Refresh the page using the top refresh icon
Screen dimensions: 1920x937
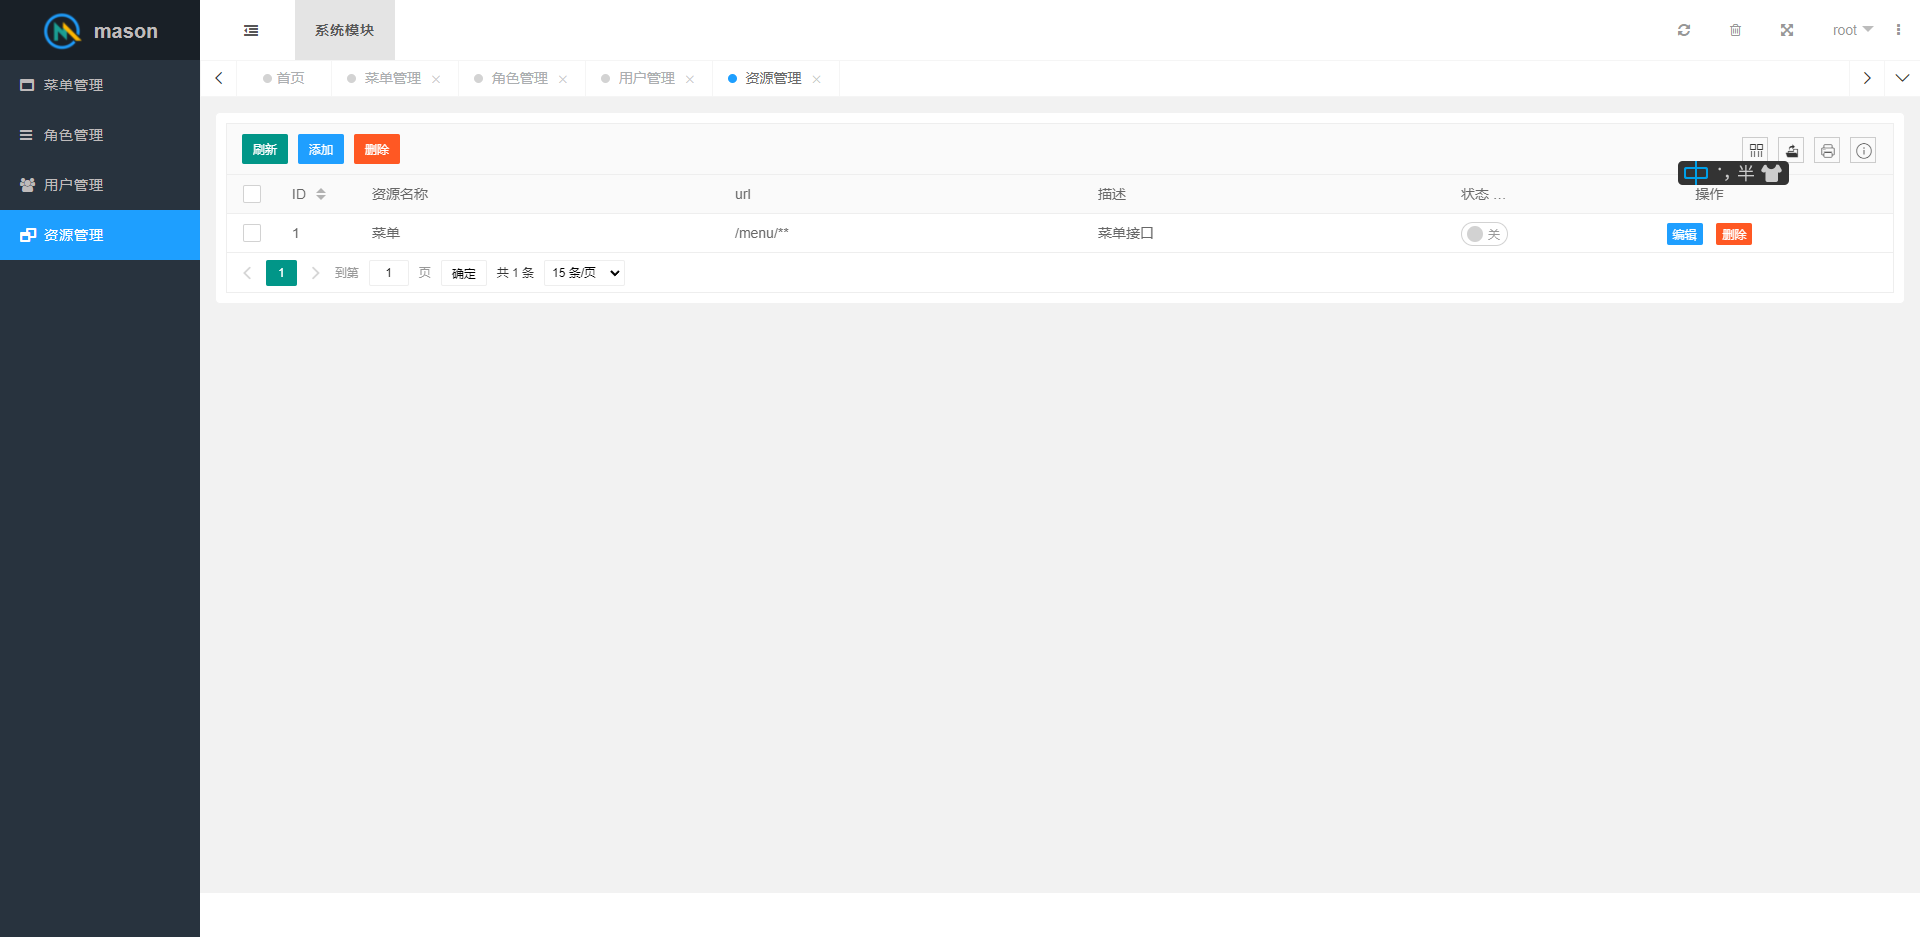[x=1684, y=30]
